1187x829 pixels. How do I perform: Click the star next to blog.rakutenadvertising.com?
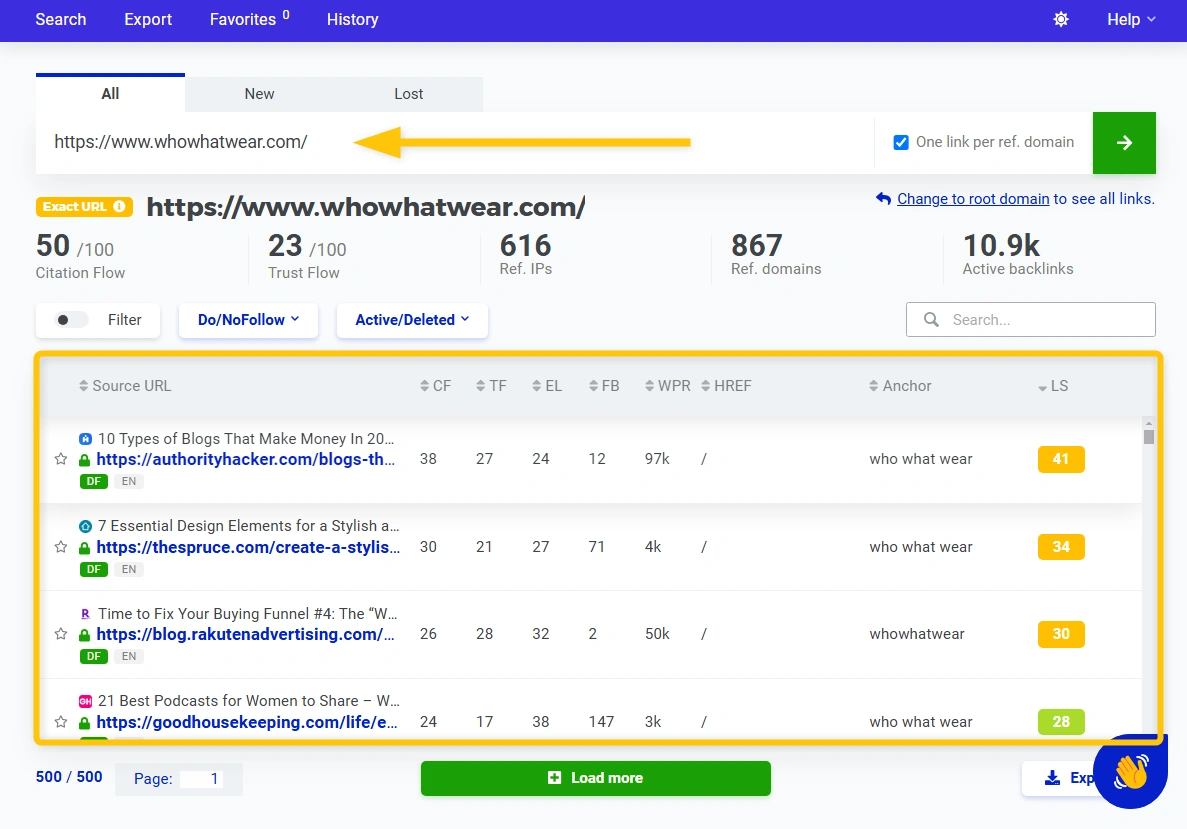click(x=61, y=634)
